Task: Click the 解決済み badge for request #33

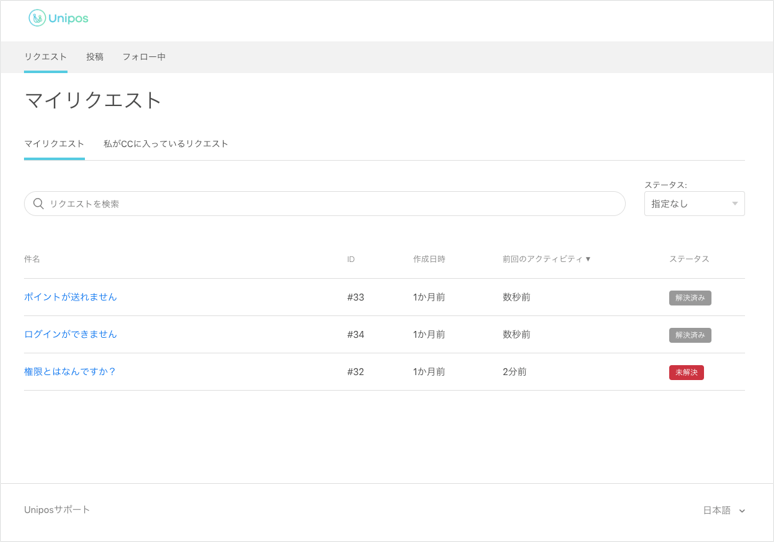Action: tap(690, 298)
